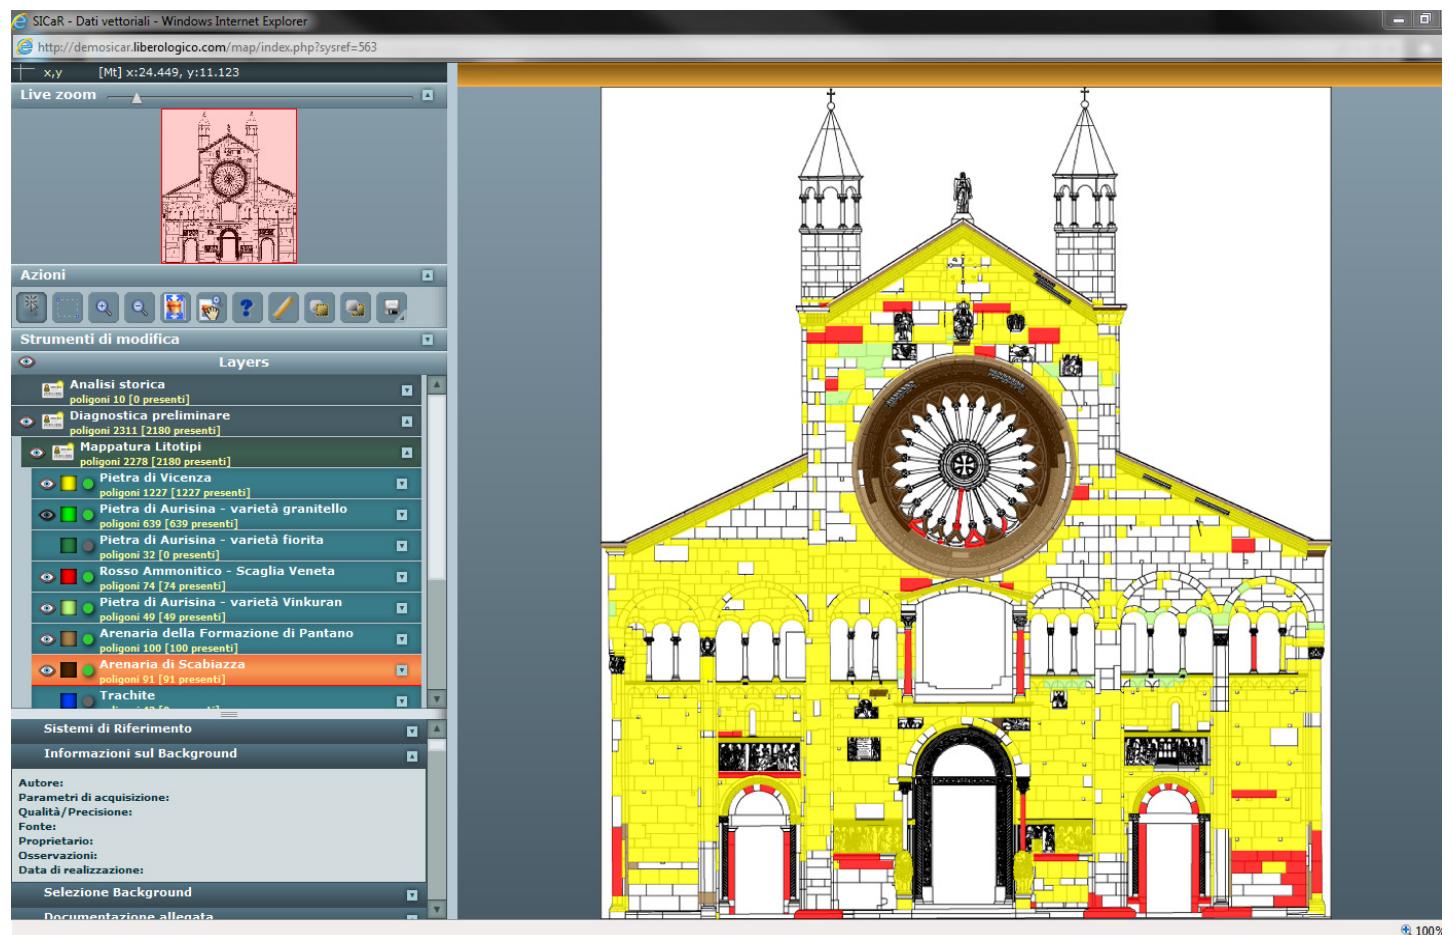Expand the Sistemi di Riferimento section
This screenshot has width=1454, height=935.
tap(412, 731)
